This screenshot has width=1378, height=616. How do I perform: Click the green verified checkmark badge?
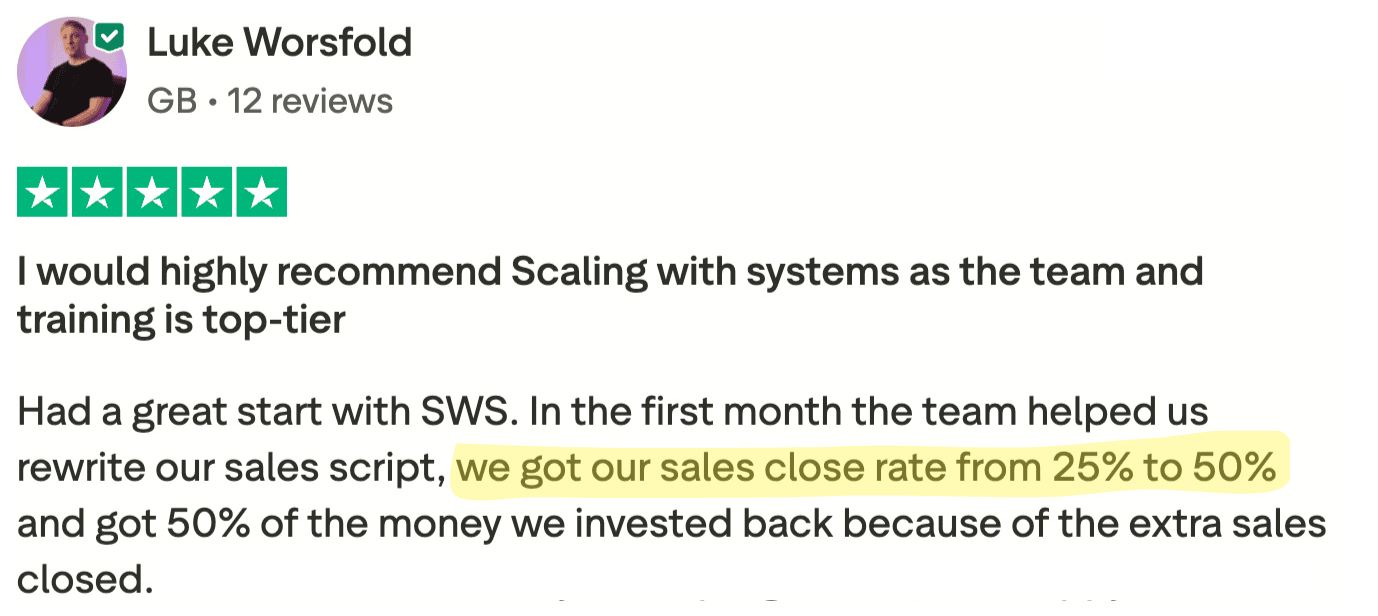coord(110,38)
